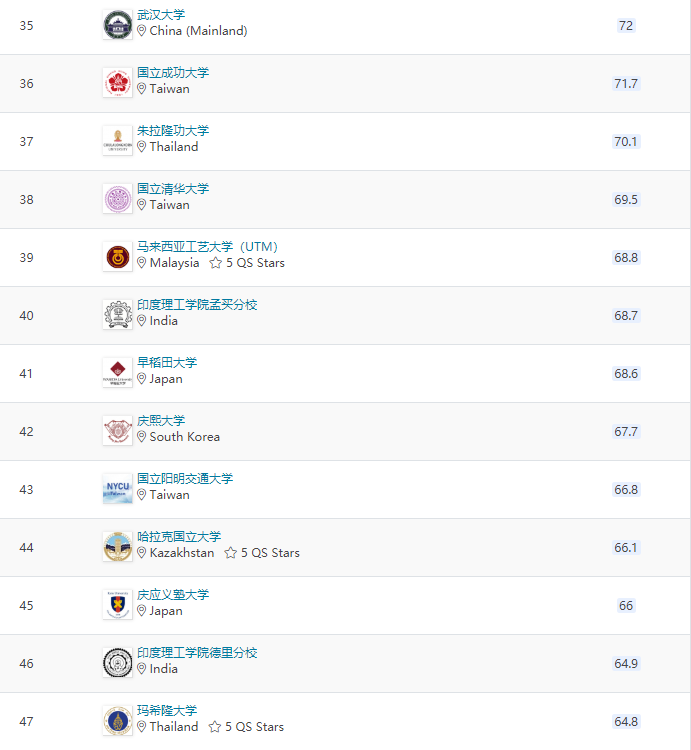
Task: Open the 早稻田大学 university link
Action: click(167, 363)
